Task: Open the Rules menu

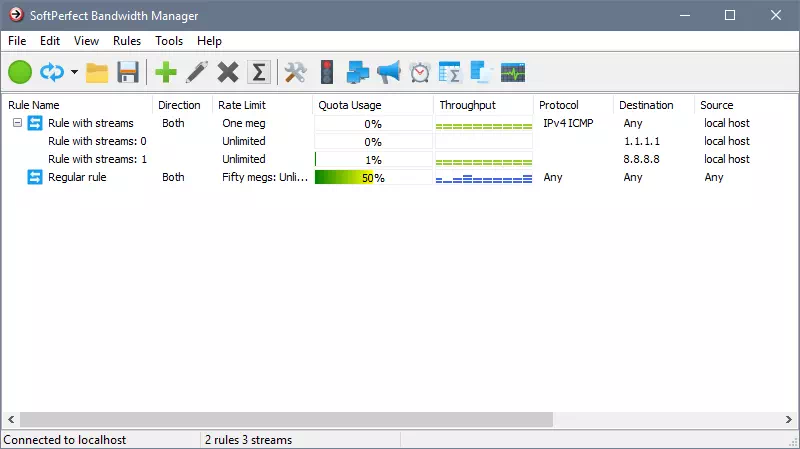Action: (x=127, y=41)
